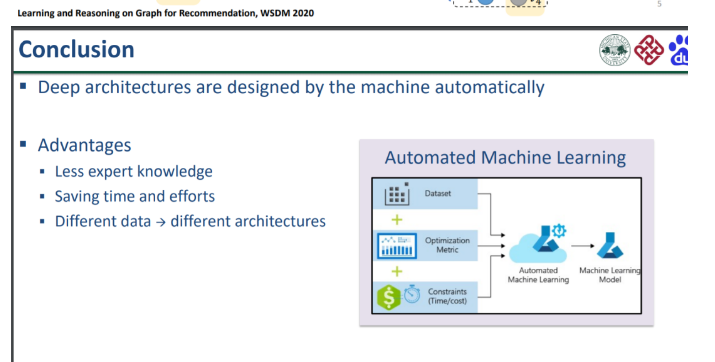Click the blue Baidu paw logo
This screenshot has height=362, width=715.
(x=678, y=50)
